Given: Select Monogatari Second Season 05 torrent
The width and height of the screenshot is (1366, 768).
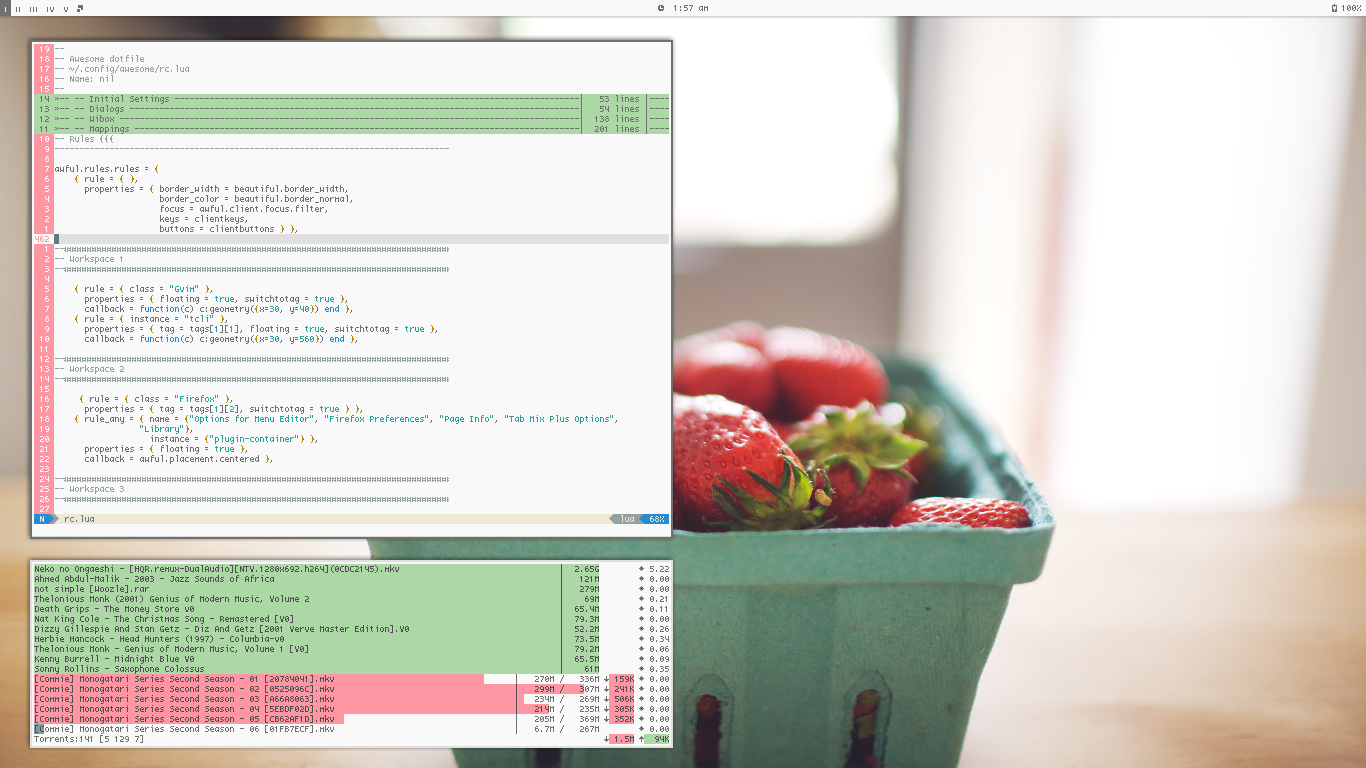Looking at the screenshot, I should (352, 719).
